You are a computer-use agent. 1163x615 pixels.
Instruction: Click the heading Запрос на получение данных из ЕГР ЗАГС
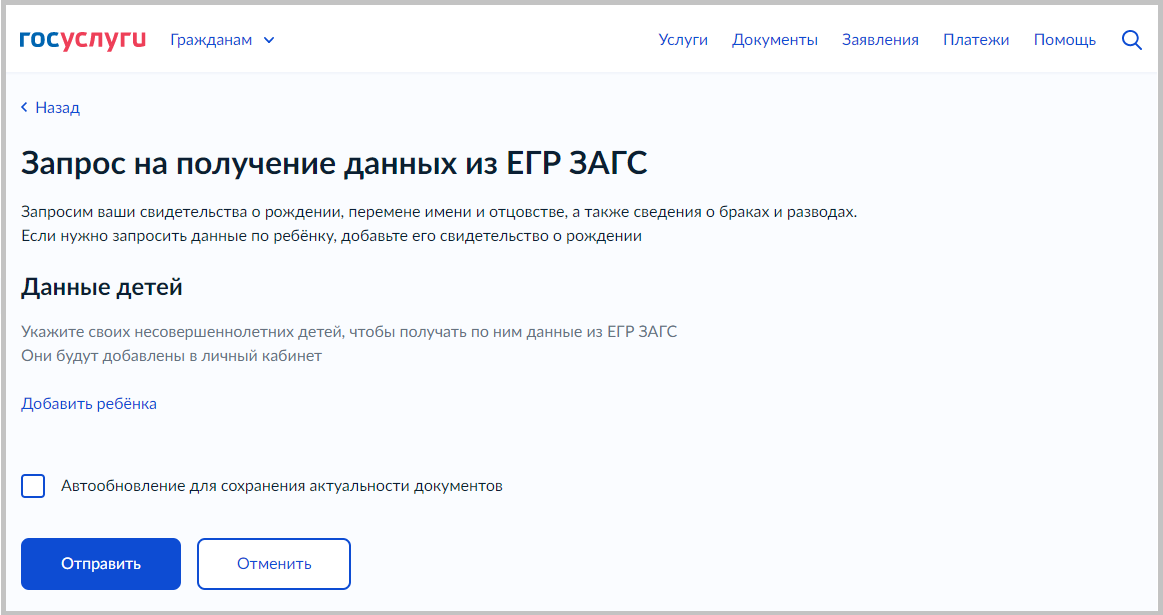pyautogui.click(x=335, y=163)
